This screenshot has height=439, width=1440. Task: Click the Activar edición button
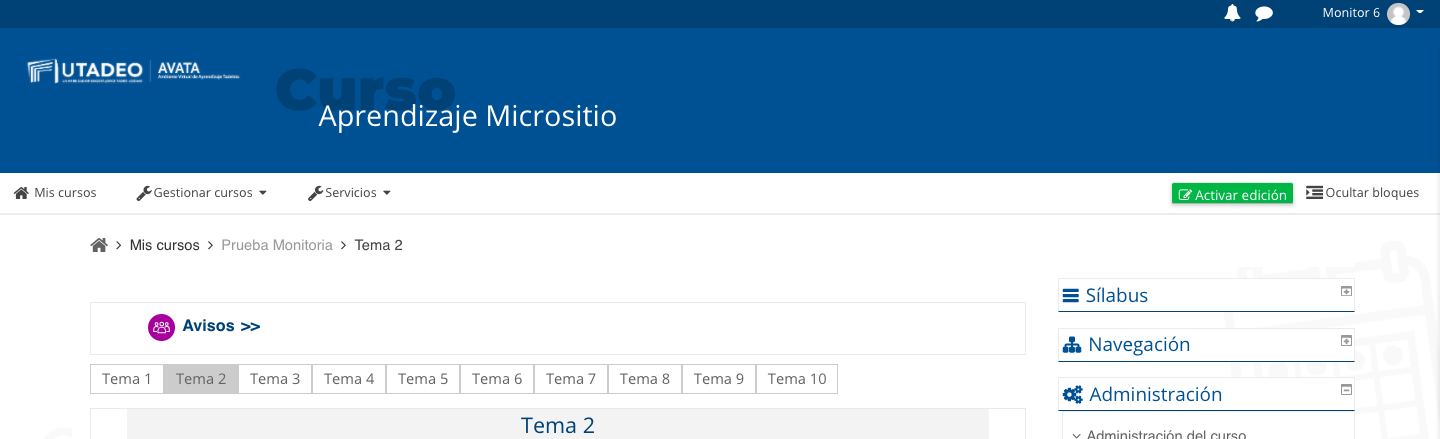pyautogui.click(x=1232, y=194)
